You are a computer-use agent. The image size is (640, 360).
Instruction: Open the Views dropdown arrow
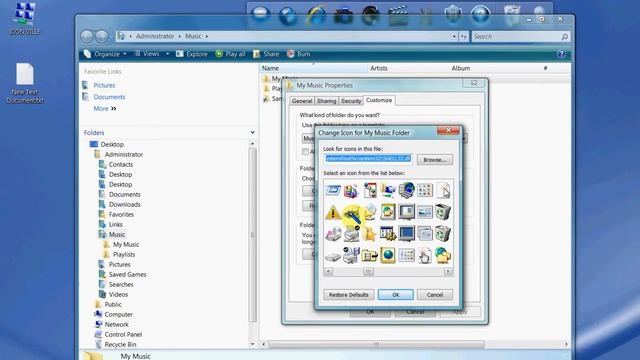pyautogui.click(x=167, y=54)
